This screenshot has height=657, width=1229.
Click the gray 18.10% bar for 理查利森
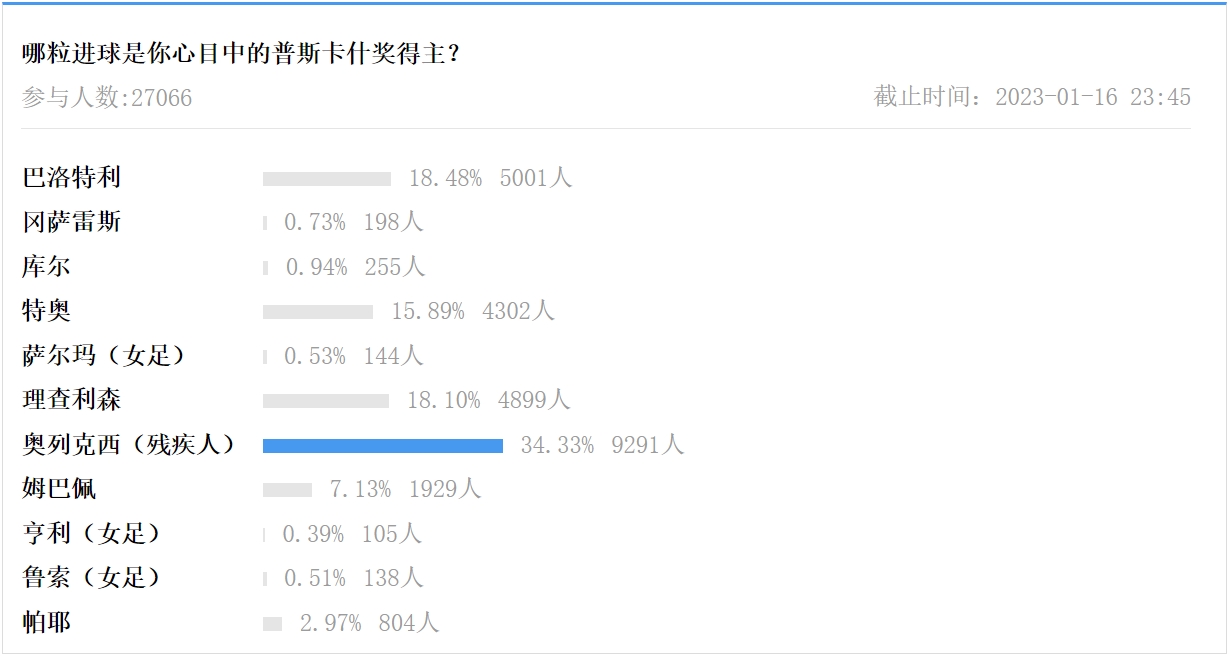click(326, 401)
